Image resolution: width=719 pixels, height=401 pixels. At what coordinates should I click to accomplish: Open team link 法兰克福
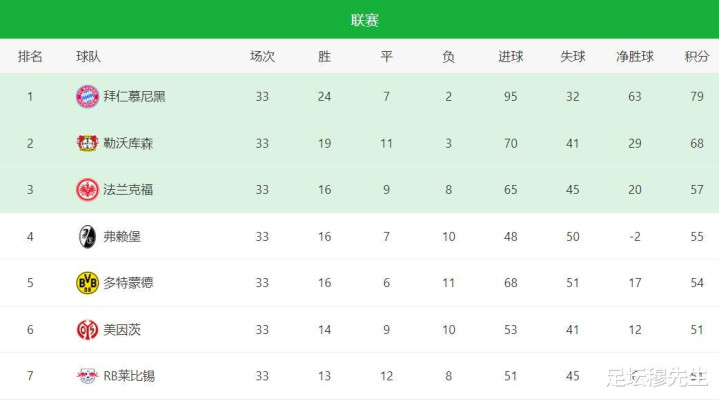(128, 190)
